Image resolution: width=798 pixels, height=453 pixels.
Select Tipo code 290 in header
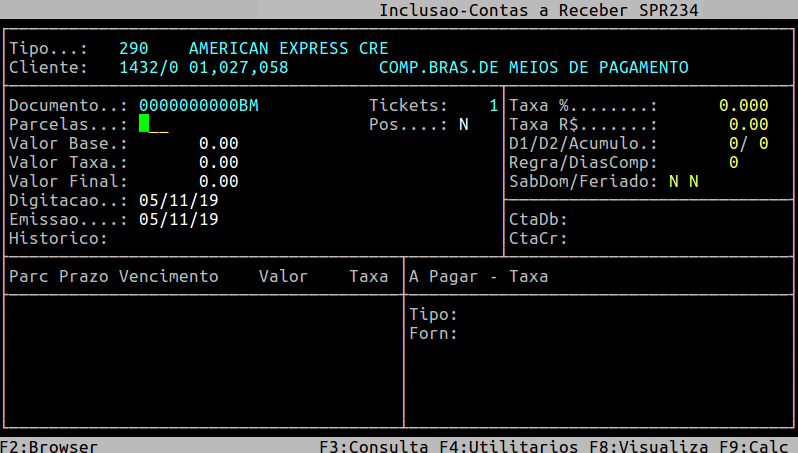coord(134,48)
